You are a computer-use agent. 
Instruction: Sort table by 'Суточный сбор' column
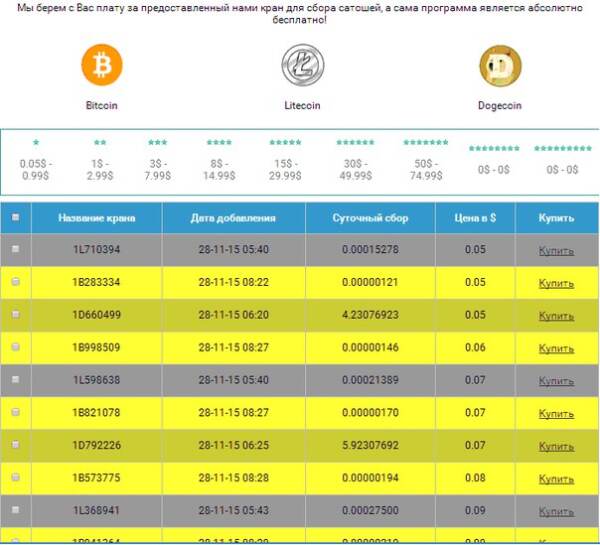369,217
